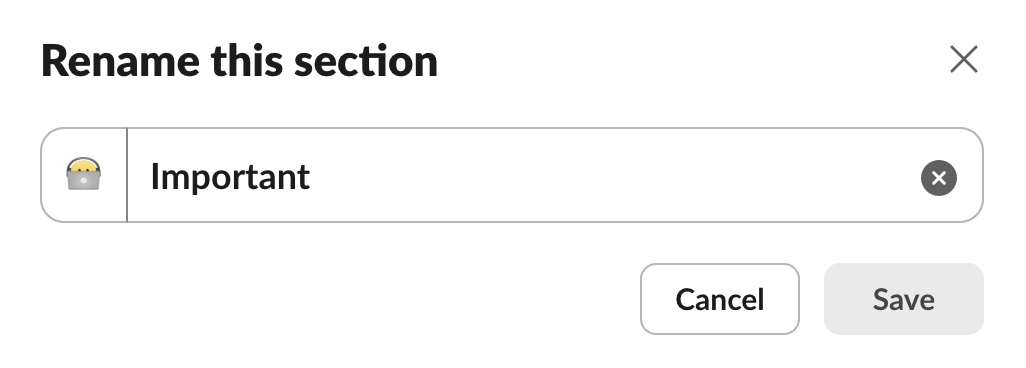Click the toolbox emoji icon
Viewport: 1026px width, 368px height.
(x=84, y=175)
